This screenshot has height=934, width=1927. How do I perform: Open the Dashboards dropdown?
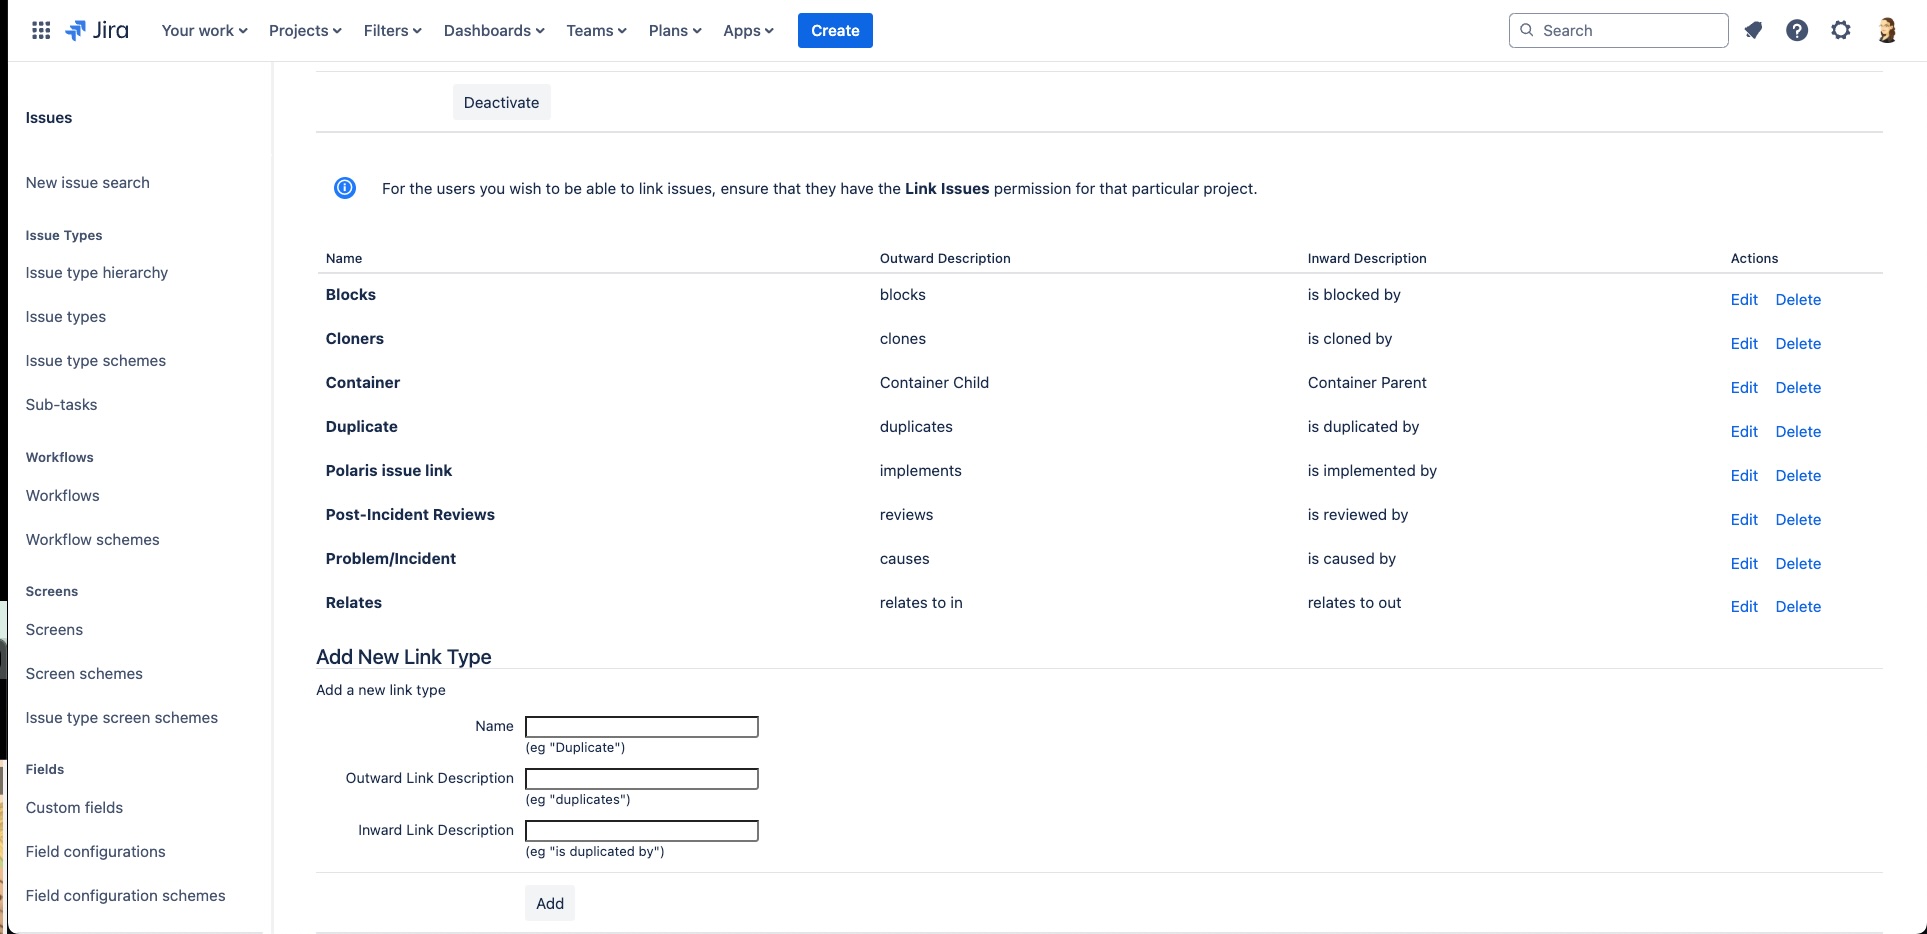click(494, 30)
